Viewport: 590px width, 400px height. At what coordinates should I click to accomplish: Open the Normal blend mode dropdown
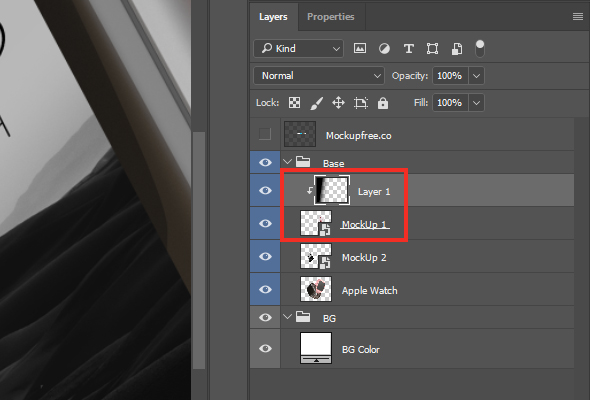(319, 76)
